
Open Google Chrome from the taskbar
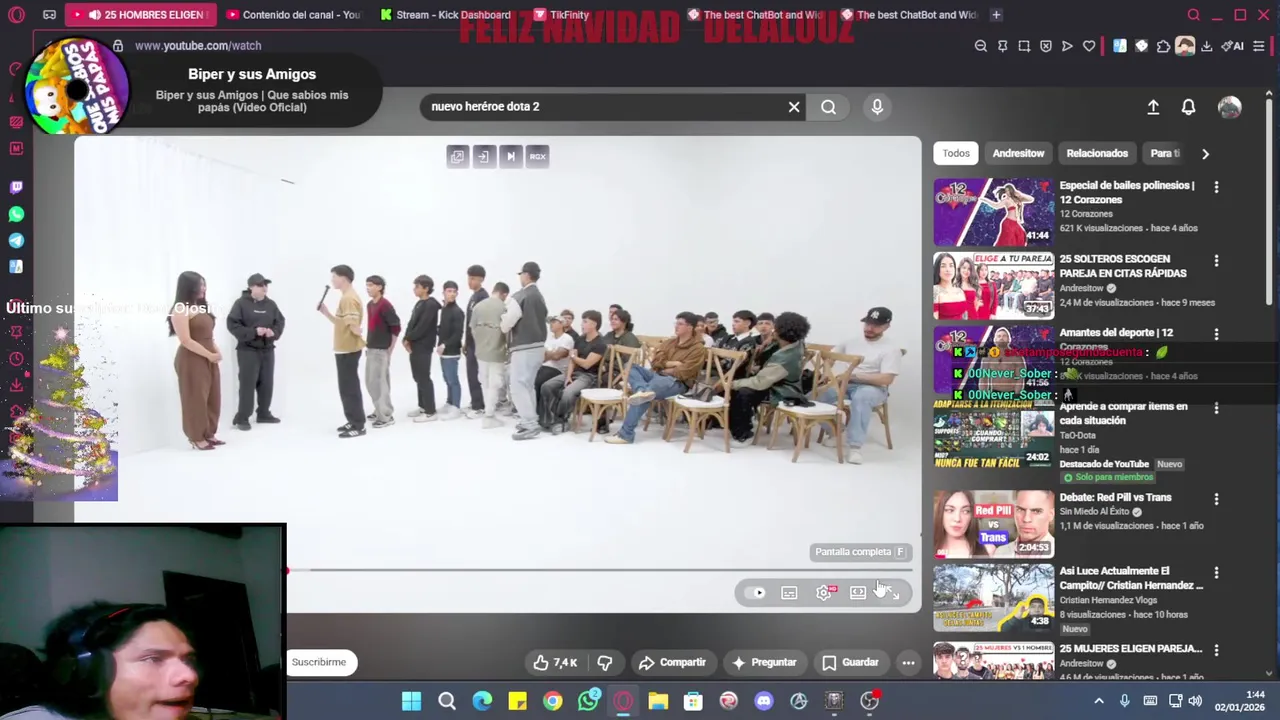click(x=553, y=701)
